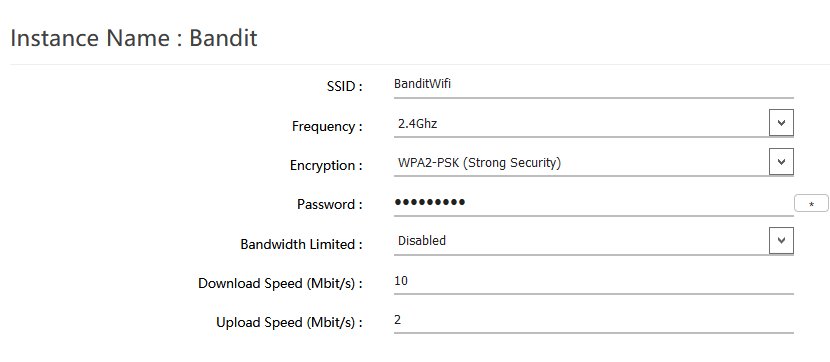Click the Encryption label
This screenshot has width=830, height=362.
click(326, 166)
